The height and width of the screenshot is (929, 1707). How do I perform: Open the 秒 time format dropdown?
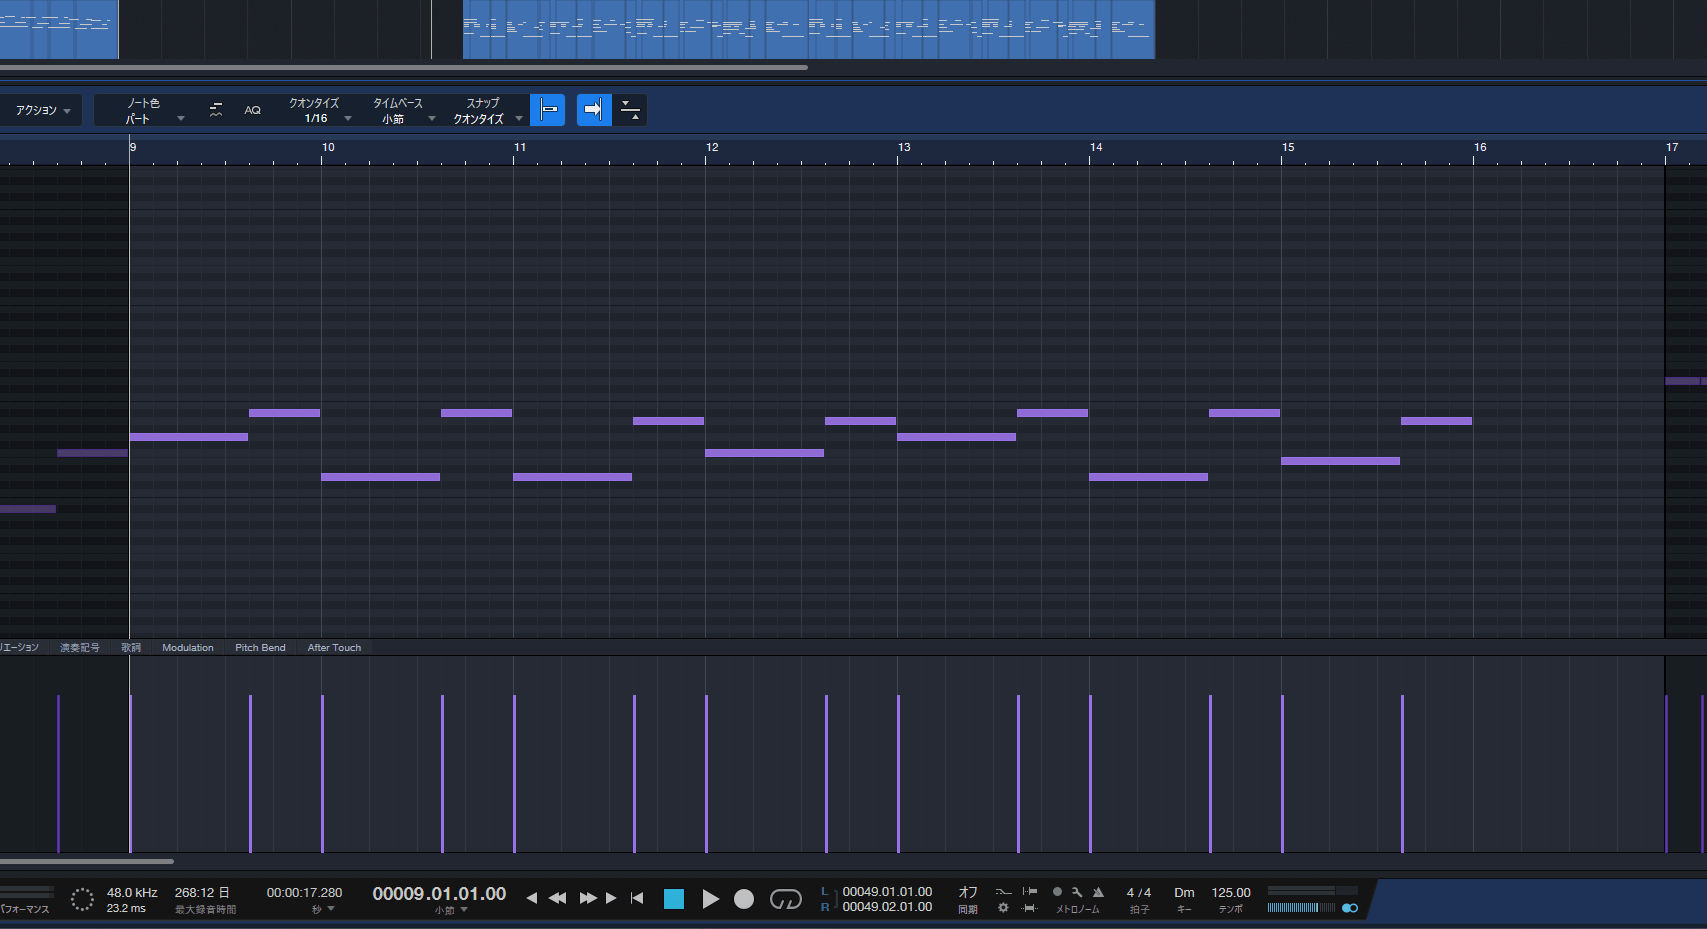tap(322, 910)
